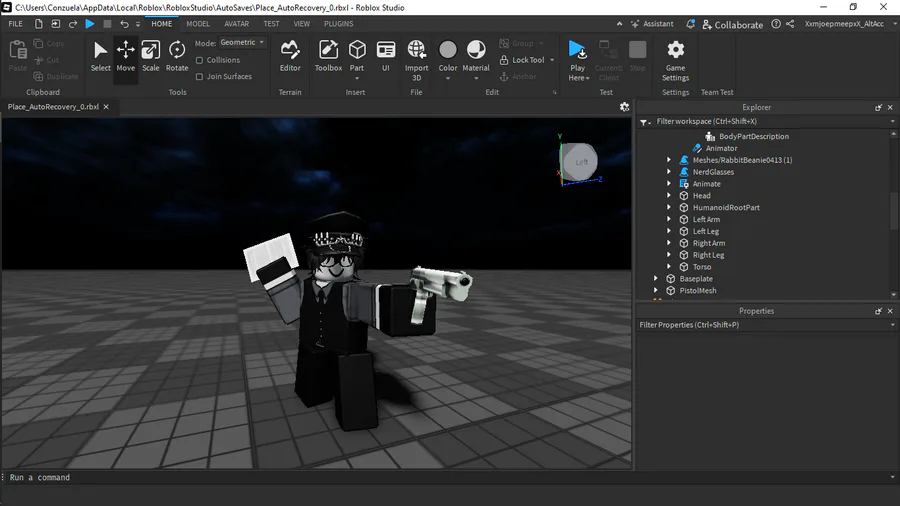This screenshot has width=900, height=506.
Task: Undock the Properties panel
Action: pos(878,311)
